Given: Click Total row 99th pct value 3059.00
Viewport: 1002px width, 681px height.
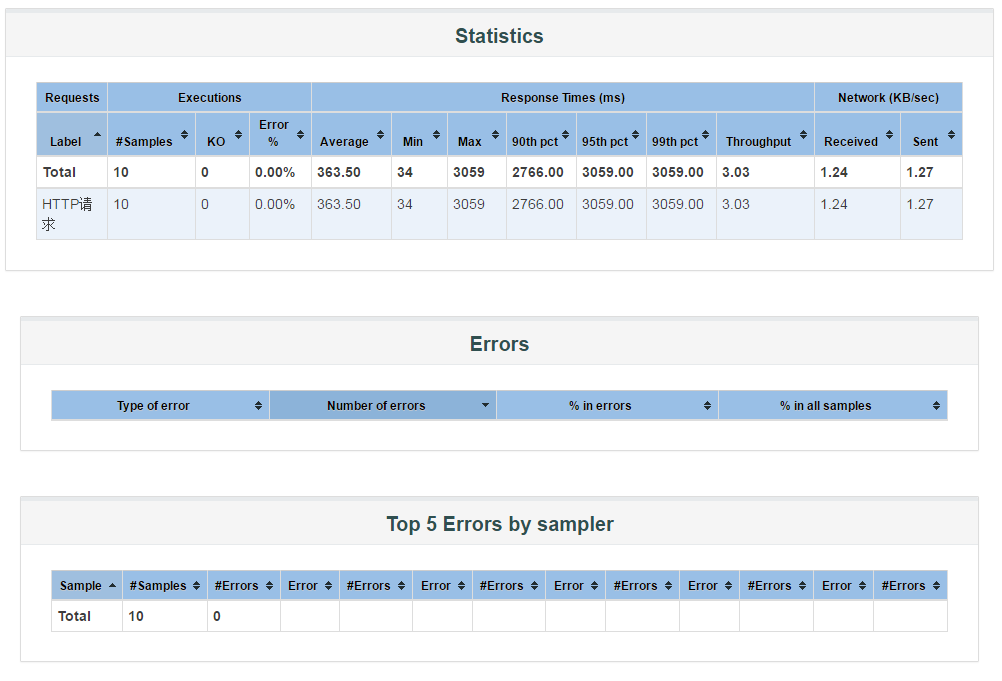Looking at the screenshot, I should (x=677, y=172).
